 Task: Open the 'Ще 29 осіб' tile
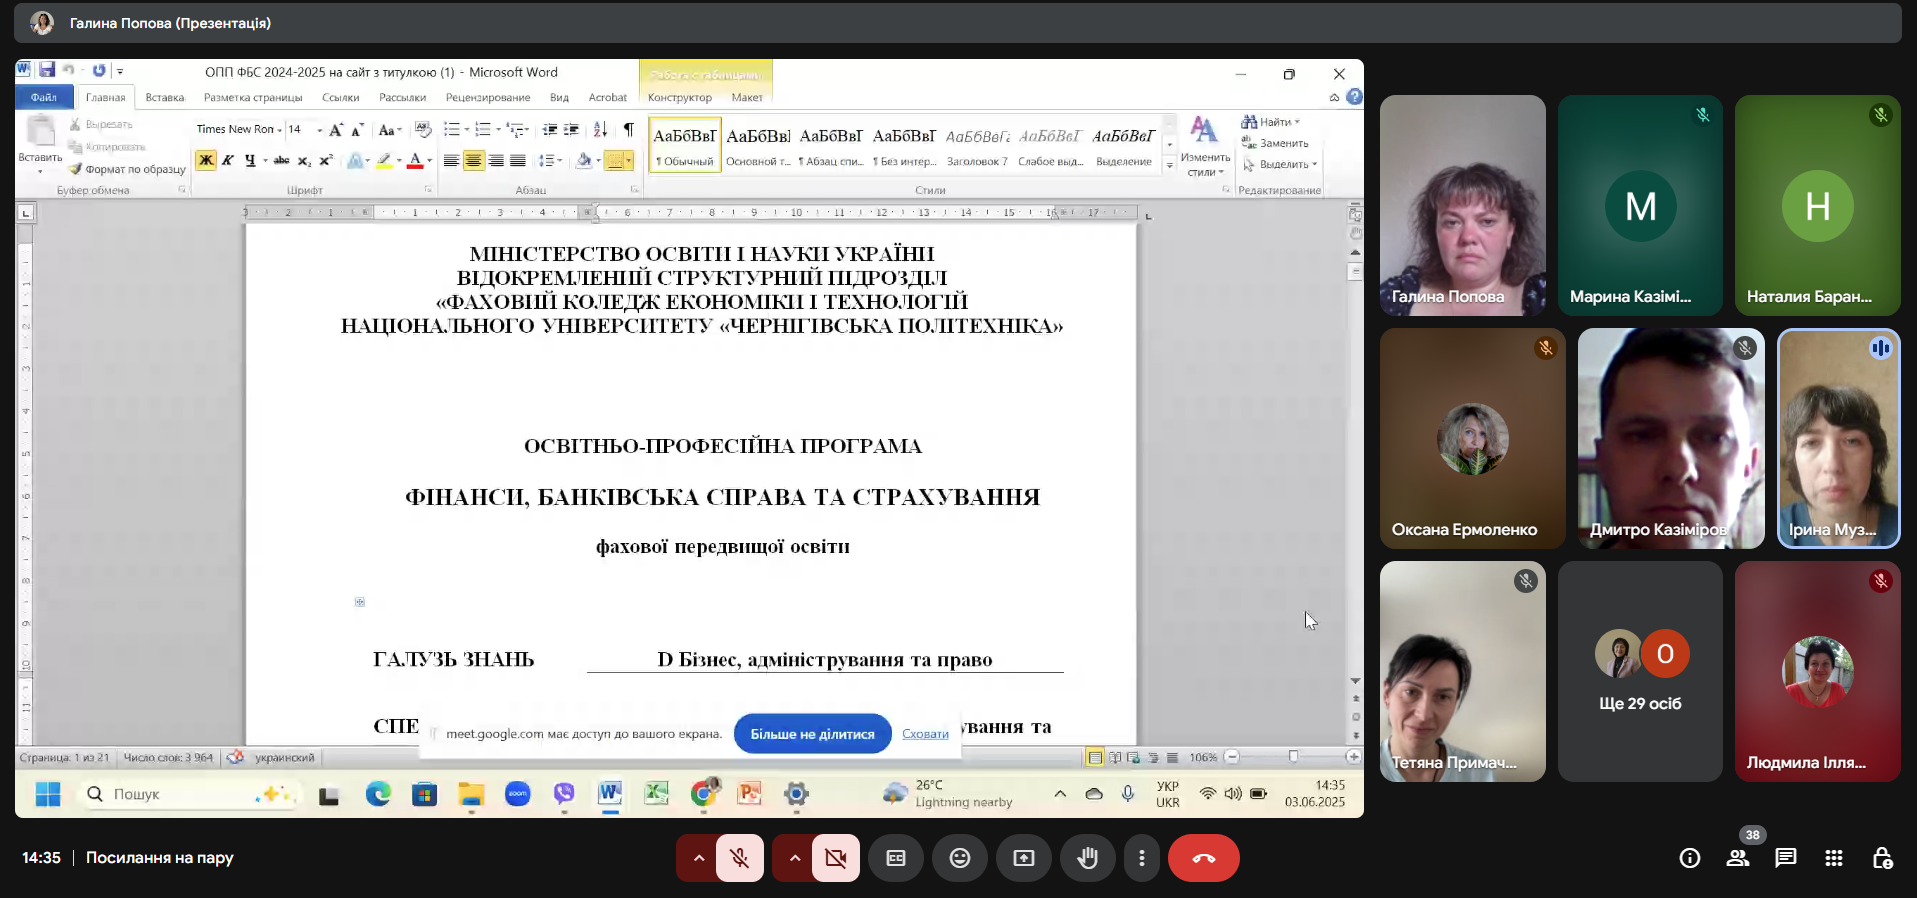point(1640,671)
